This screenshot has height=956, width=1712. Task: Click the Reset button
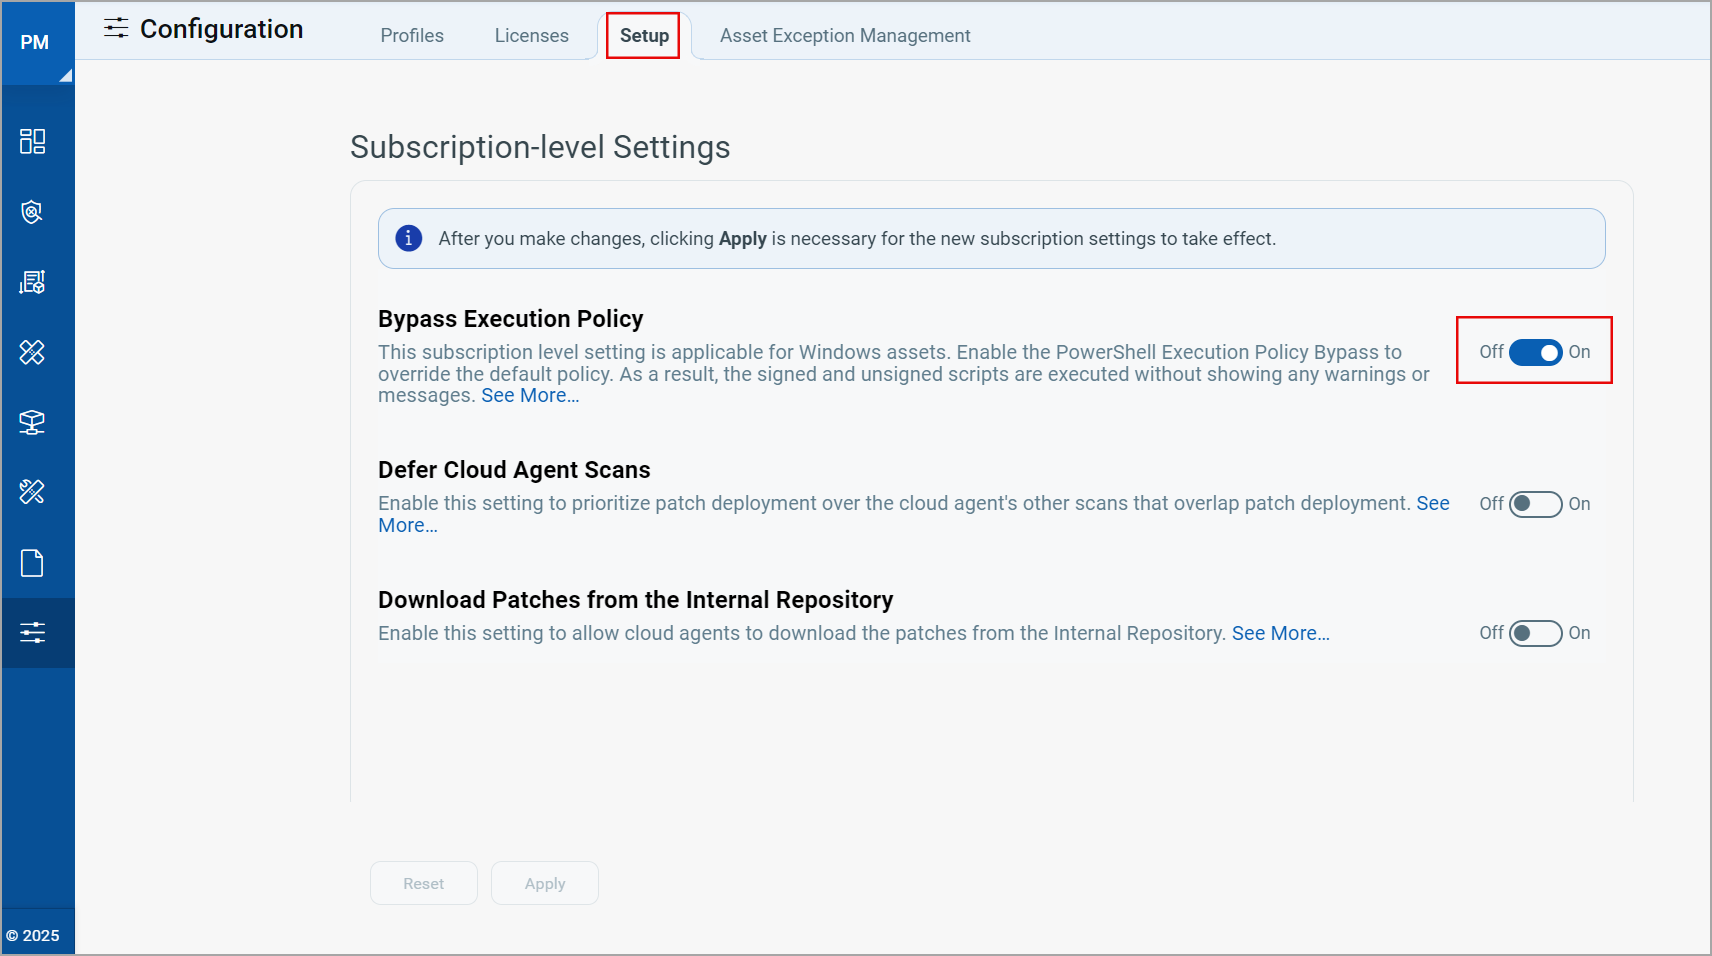coord(423,883)
